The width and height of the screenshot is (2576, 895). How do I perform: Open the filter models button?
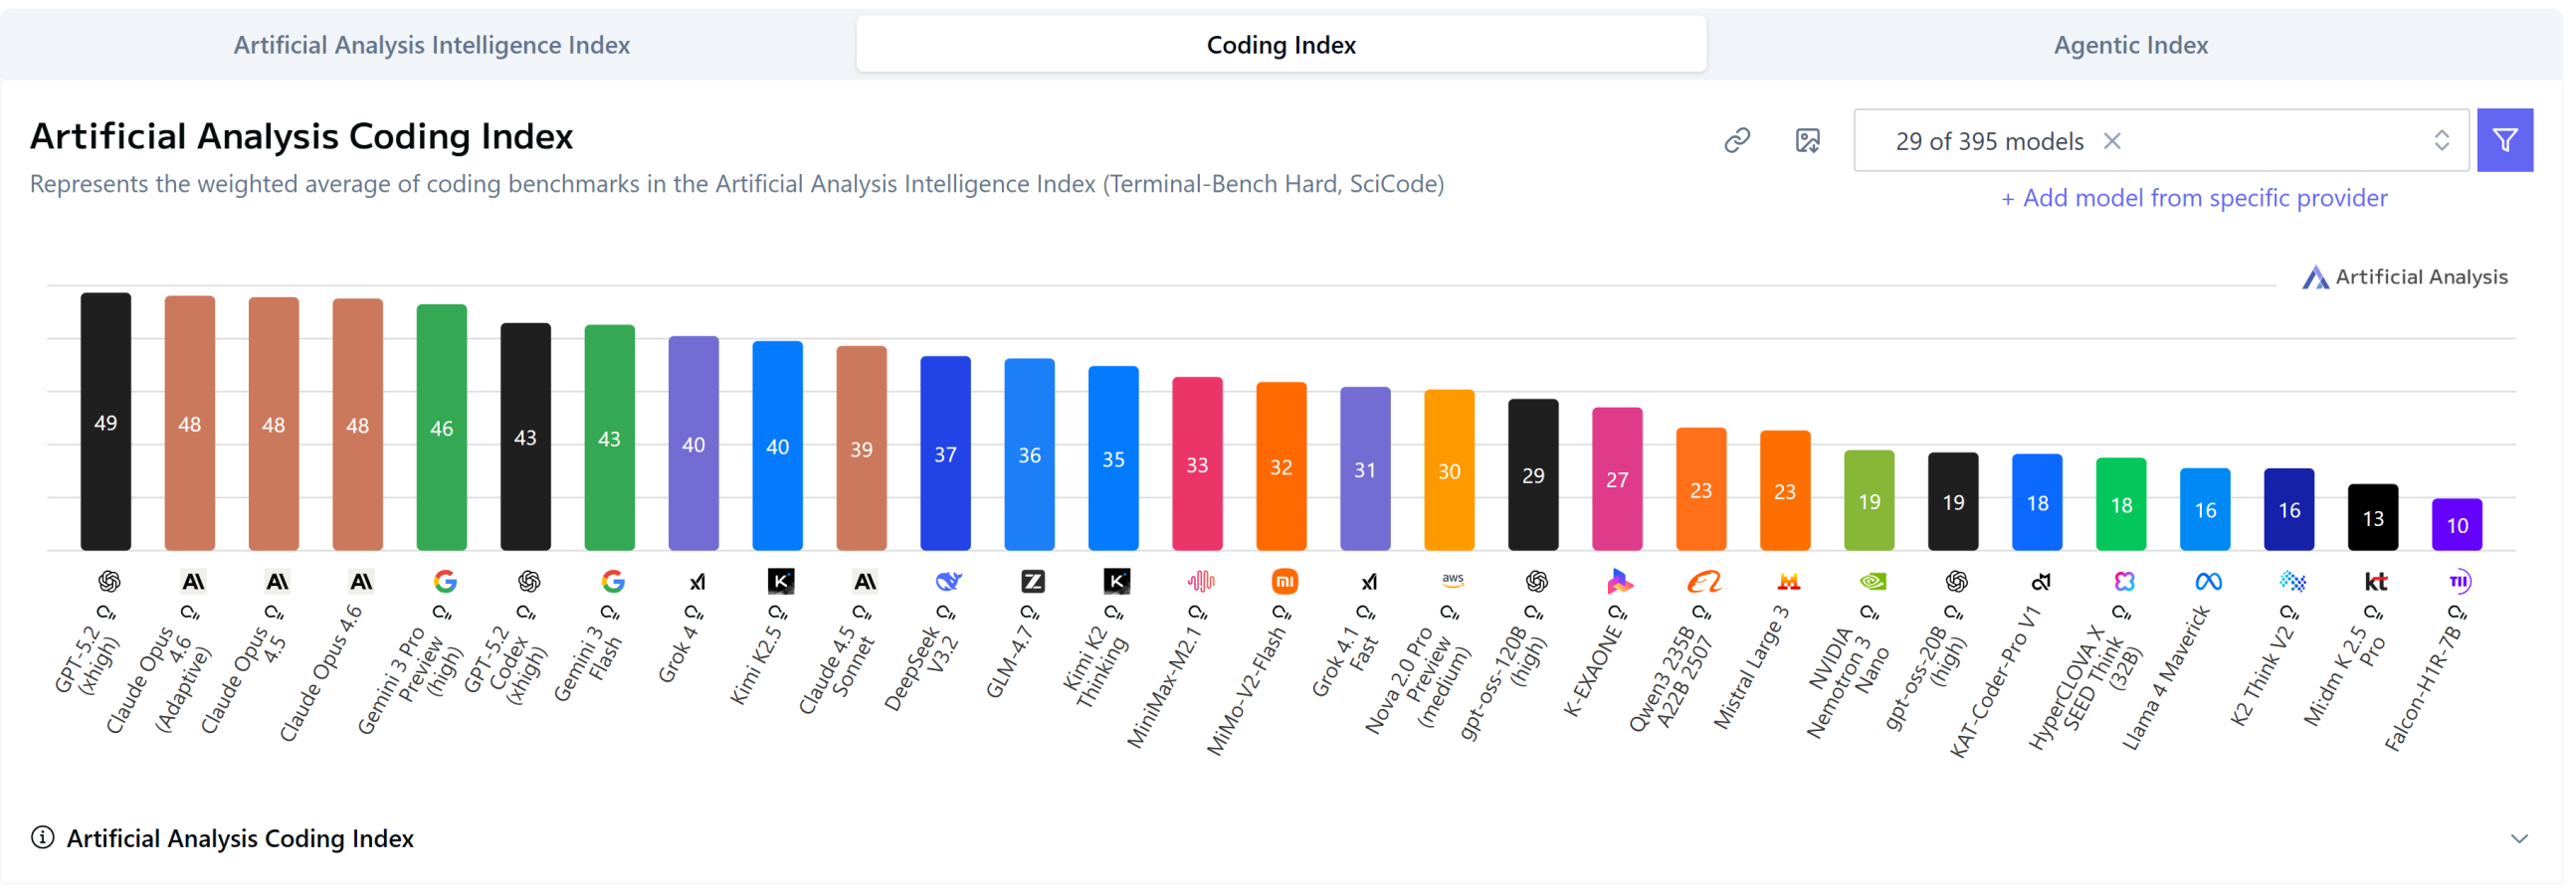point(2504,140)
